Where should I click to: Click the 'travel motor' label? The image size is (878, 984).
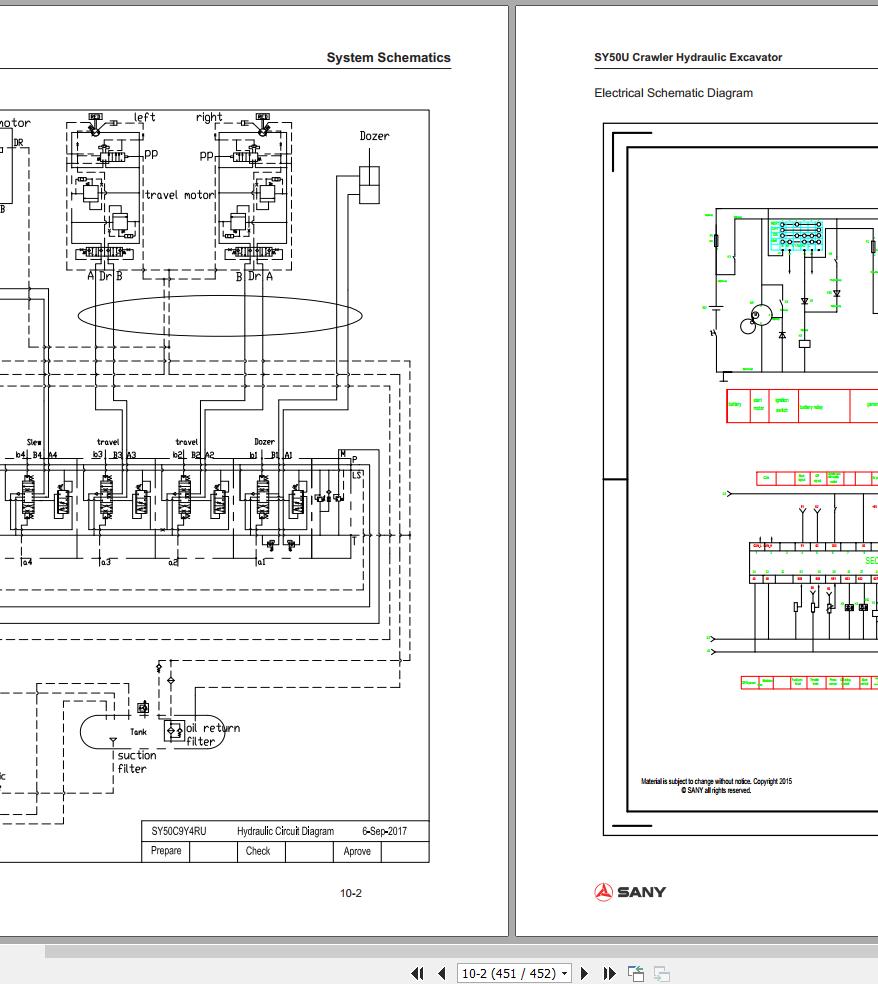pos(180,195)
